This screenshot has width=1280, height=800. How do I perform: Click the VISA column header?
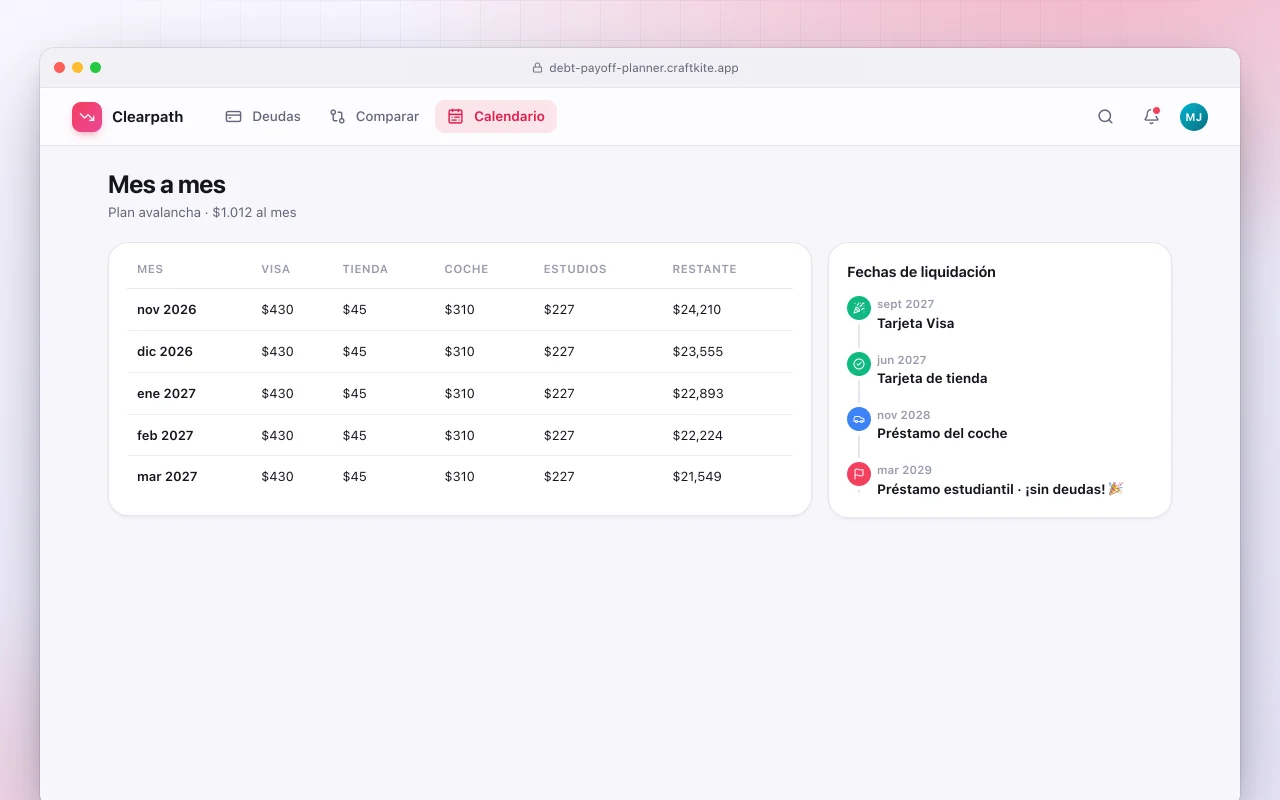276,269
